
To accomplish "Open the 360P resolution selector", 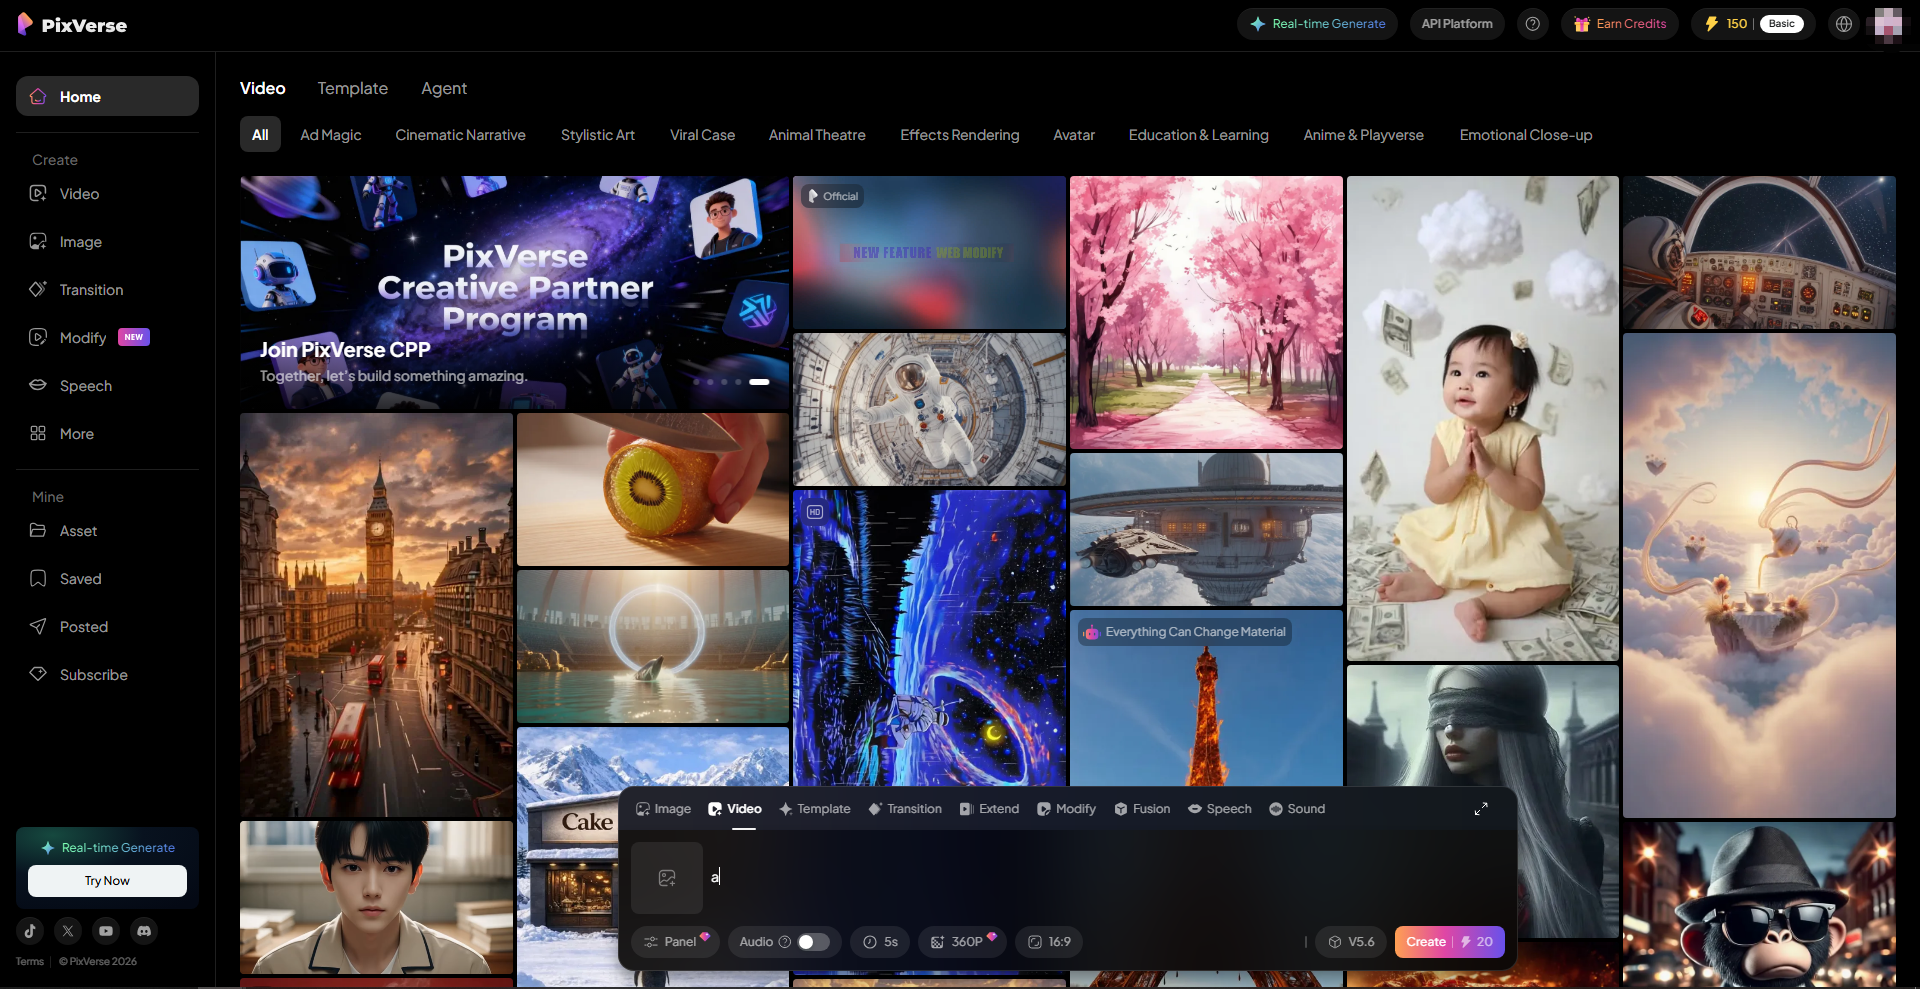I will point(962,942).
